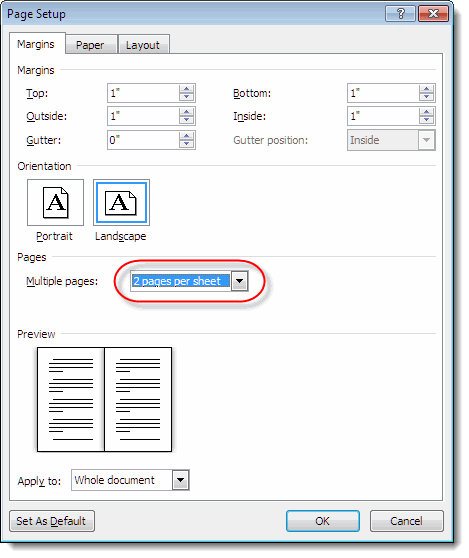The width and height of the screenshot is (469, 558).
Task: Select the Margins tab
Action: click(36, 44)
